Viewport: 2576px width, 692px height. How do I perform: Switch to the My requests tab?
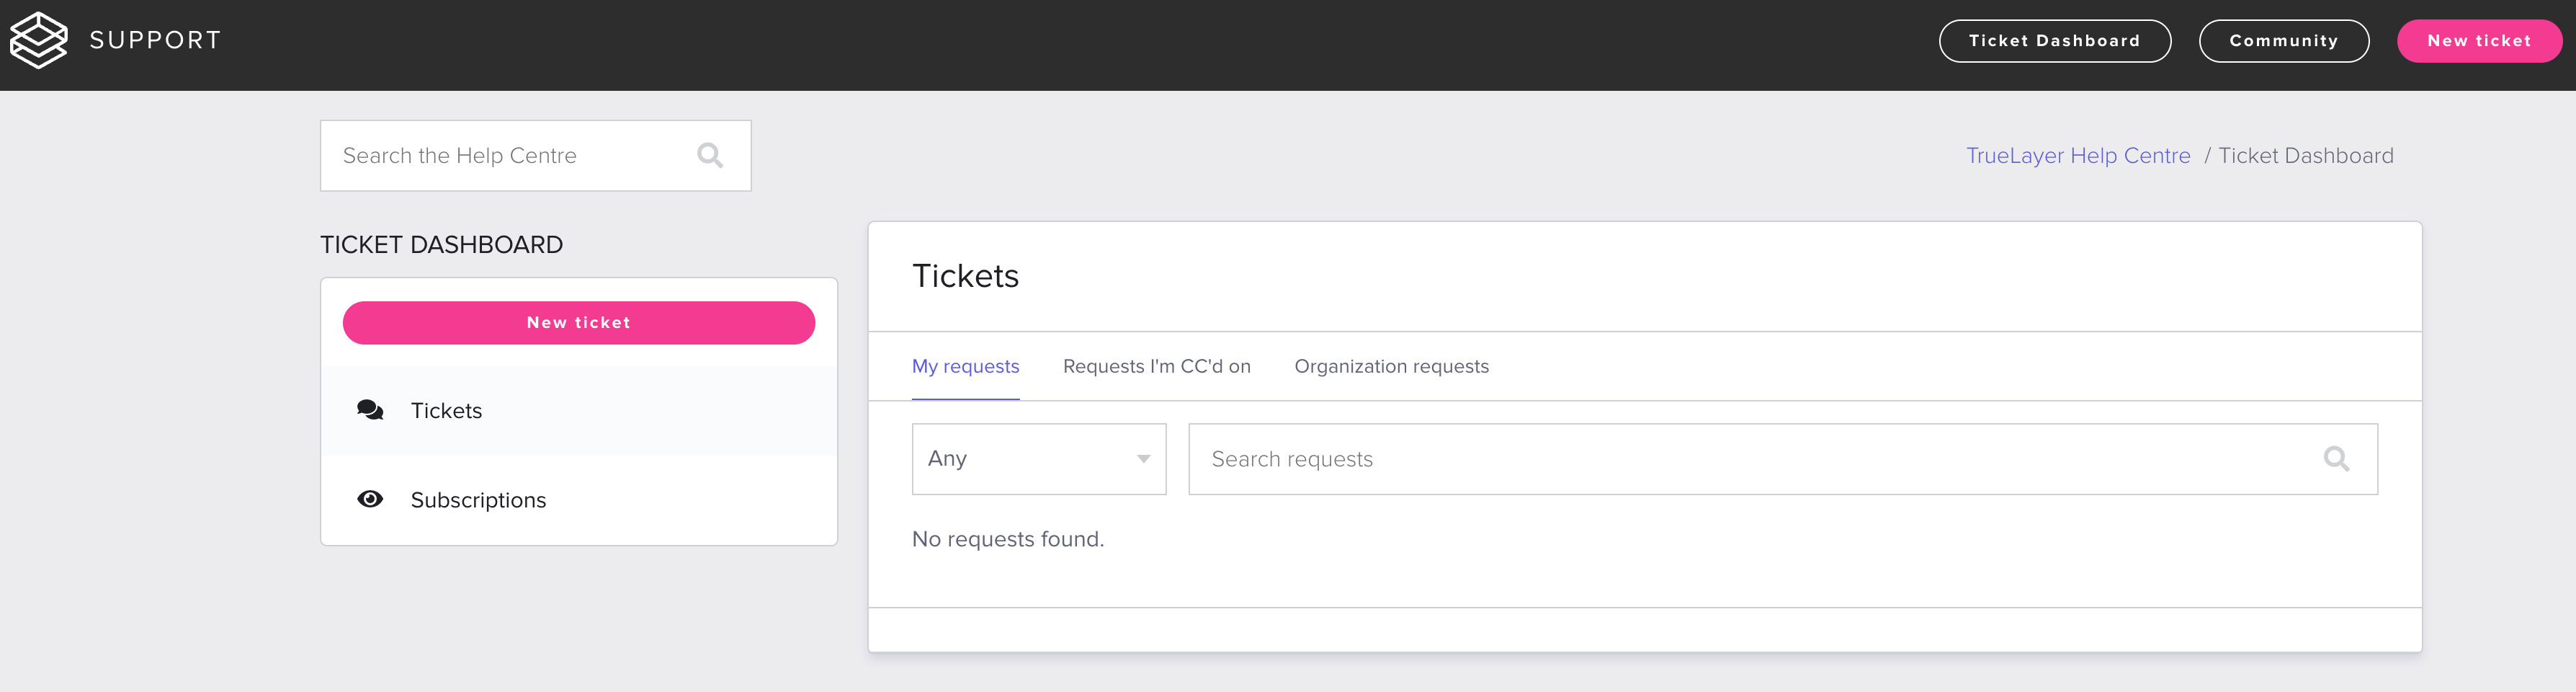click(965, 366)
